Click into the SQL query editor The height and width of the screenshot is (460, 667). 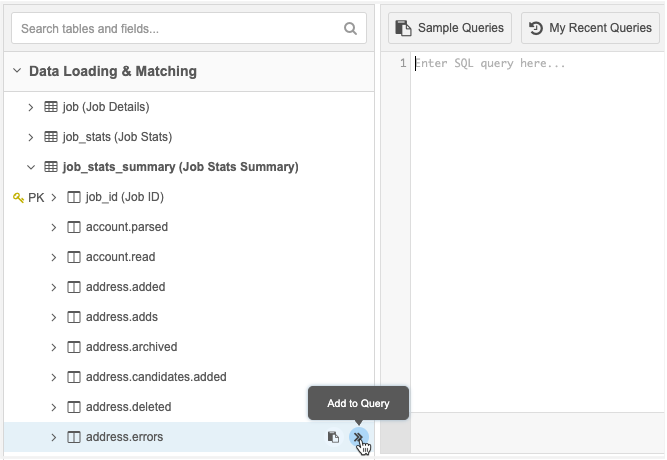pyautogui.click(x=535, y=200)
